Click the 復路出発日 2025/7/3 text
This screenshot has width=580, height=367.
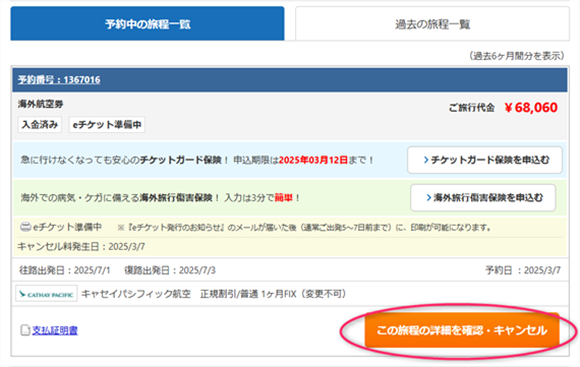pyautogui.click(x=170, y=270)
